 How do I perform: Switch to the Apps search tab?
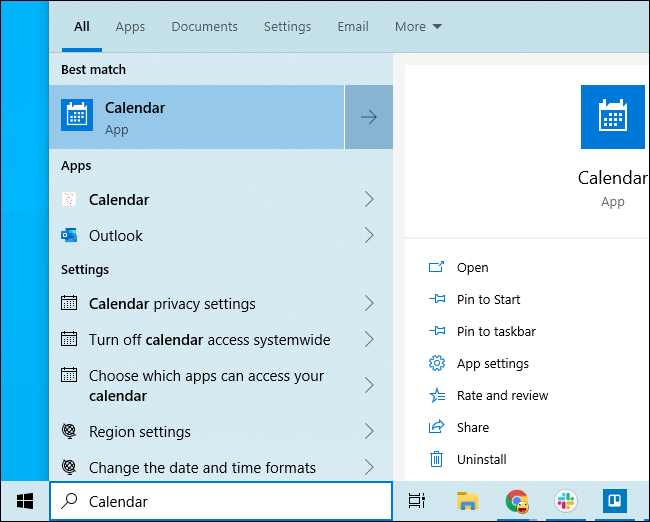click(130, 27)
